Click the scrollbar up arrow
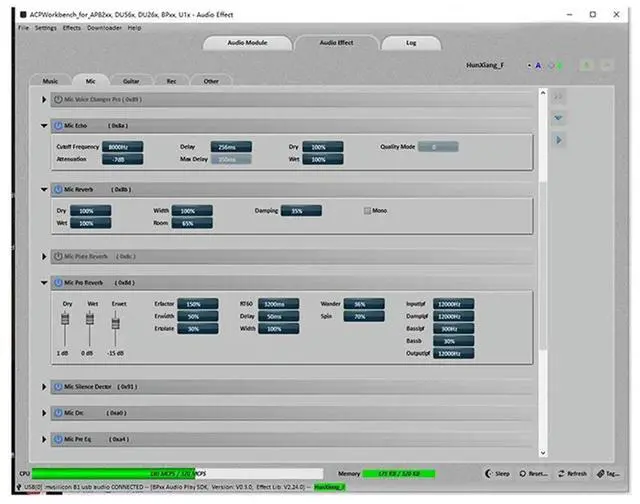Image resolution: width=640 pixels, height=504 pixels. pos(543,93)
